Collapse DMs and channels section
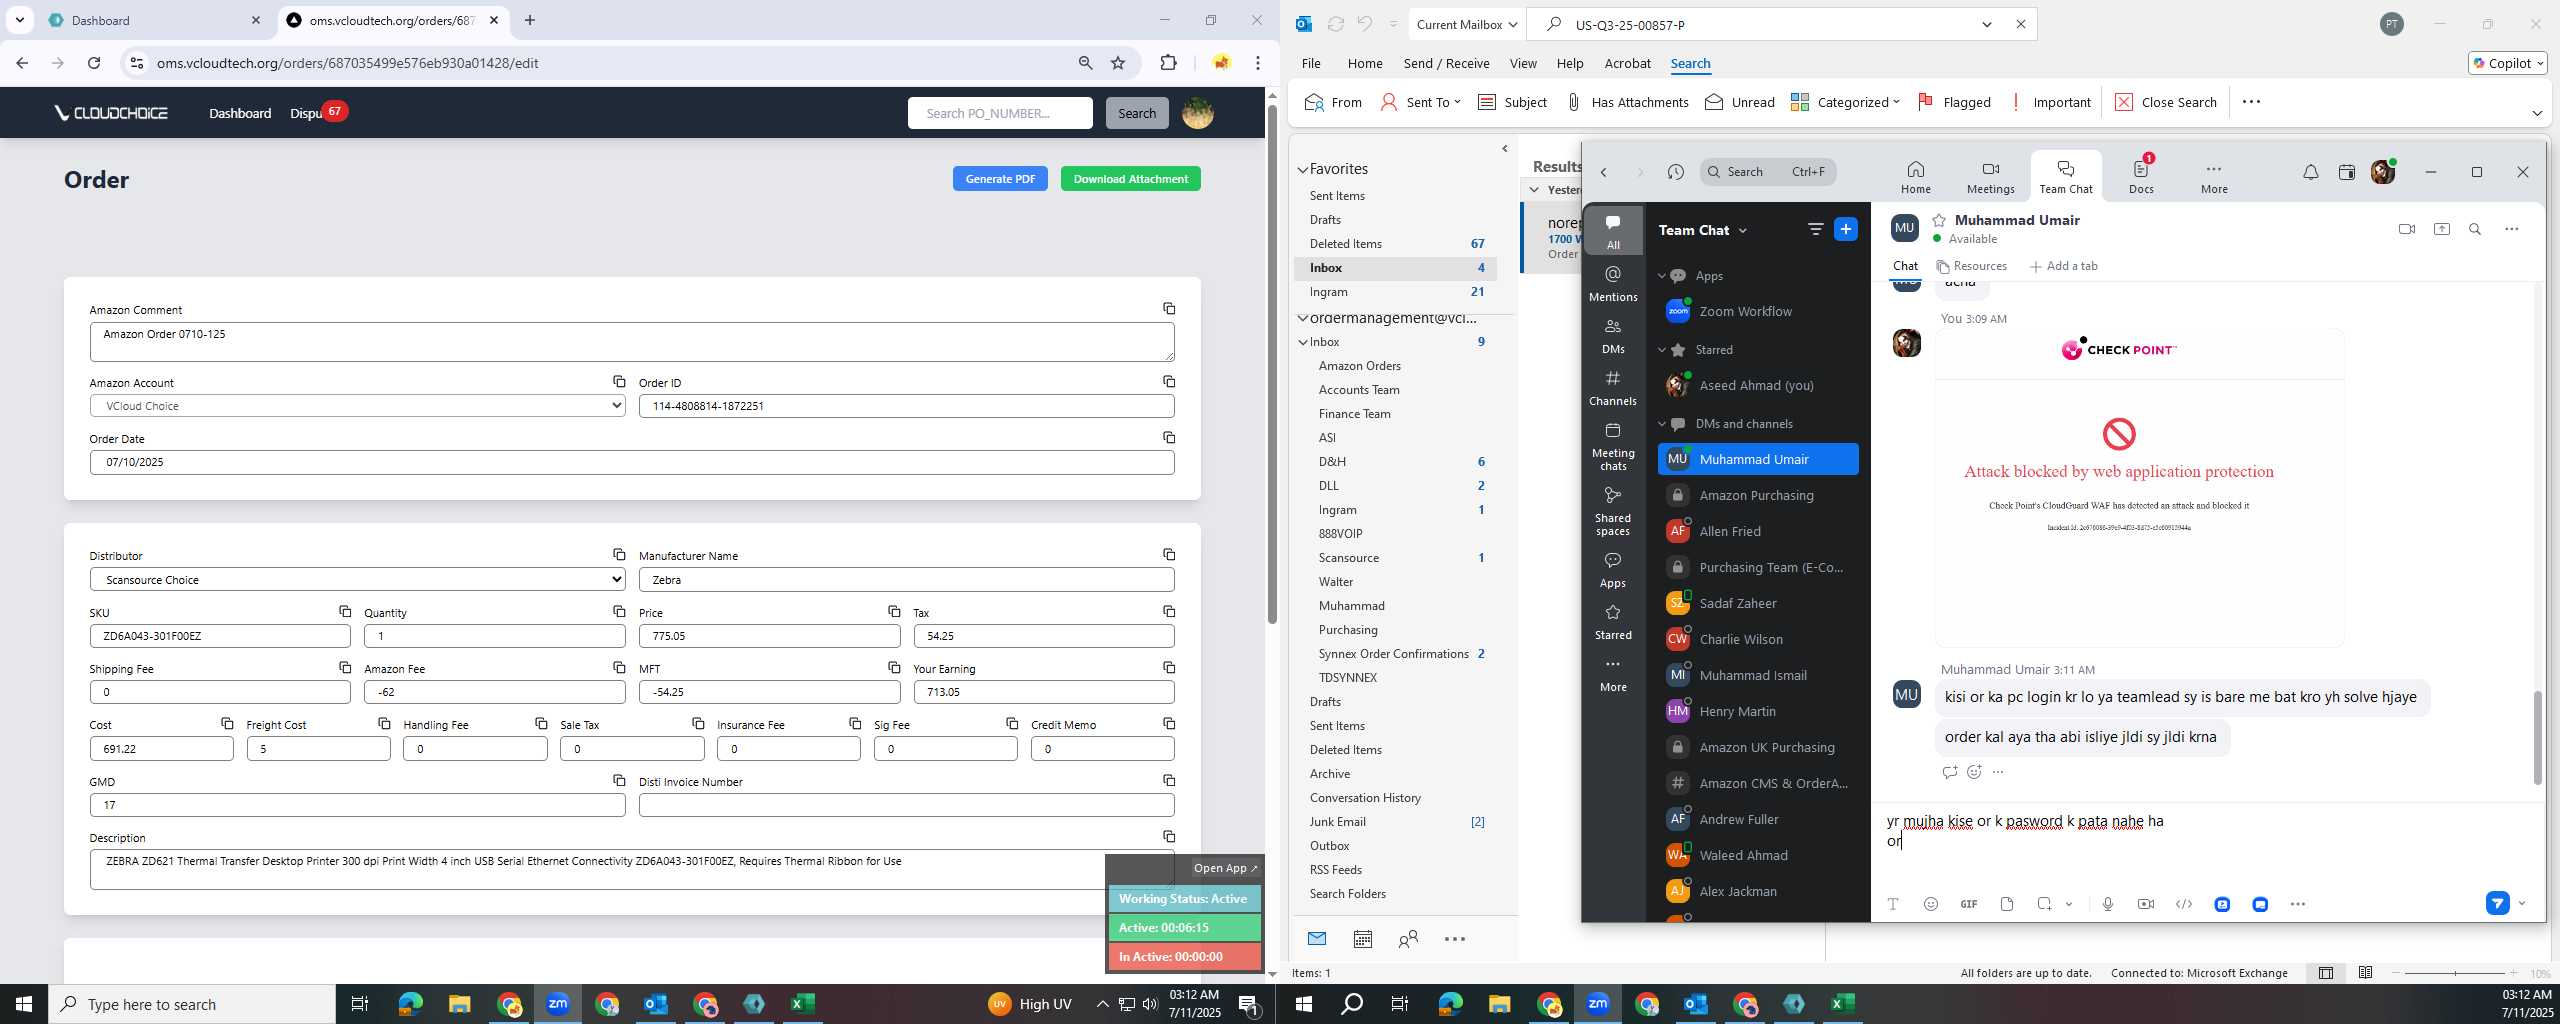Viewport: 2560px width, 1024px height. click(1662, 424)
